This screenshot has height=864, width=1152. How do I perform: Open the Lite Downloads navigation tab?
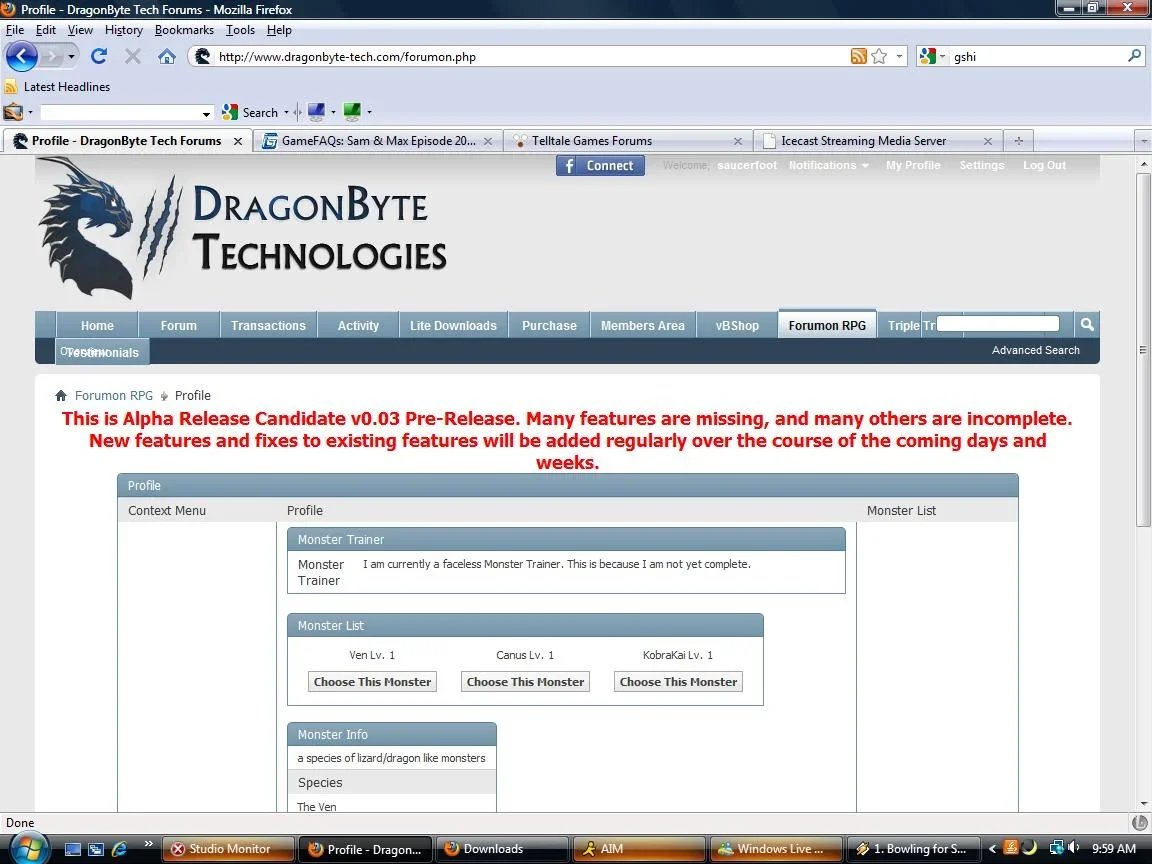click(x=453, y=325)
